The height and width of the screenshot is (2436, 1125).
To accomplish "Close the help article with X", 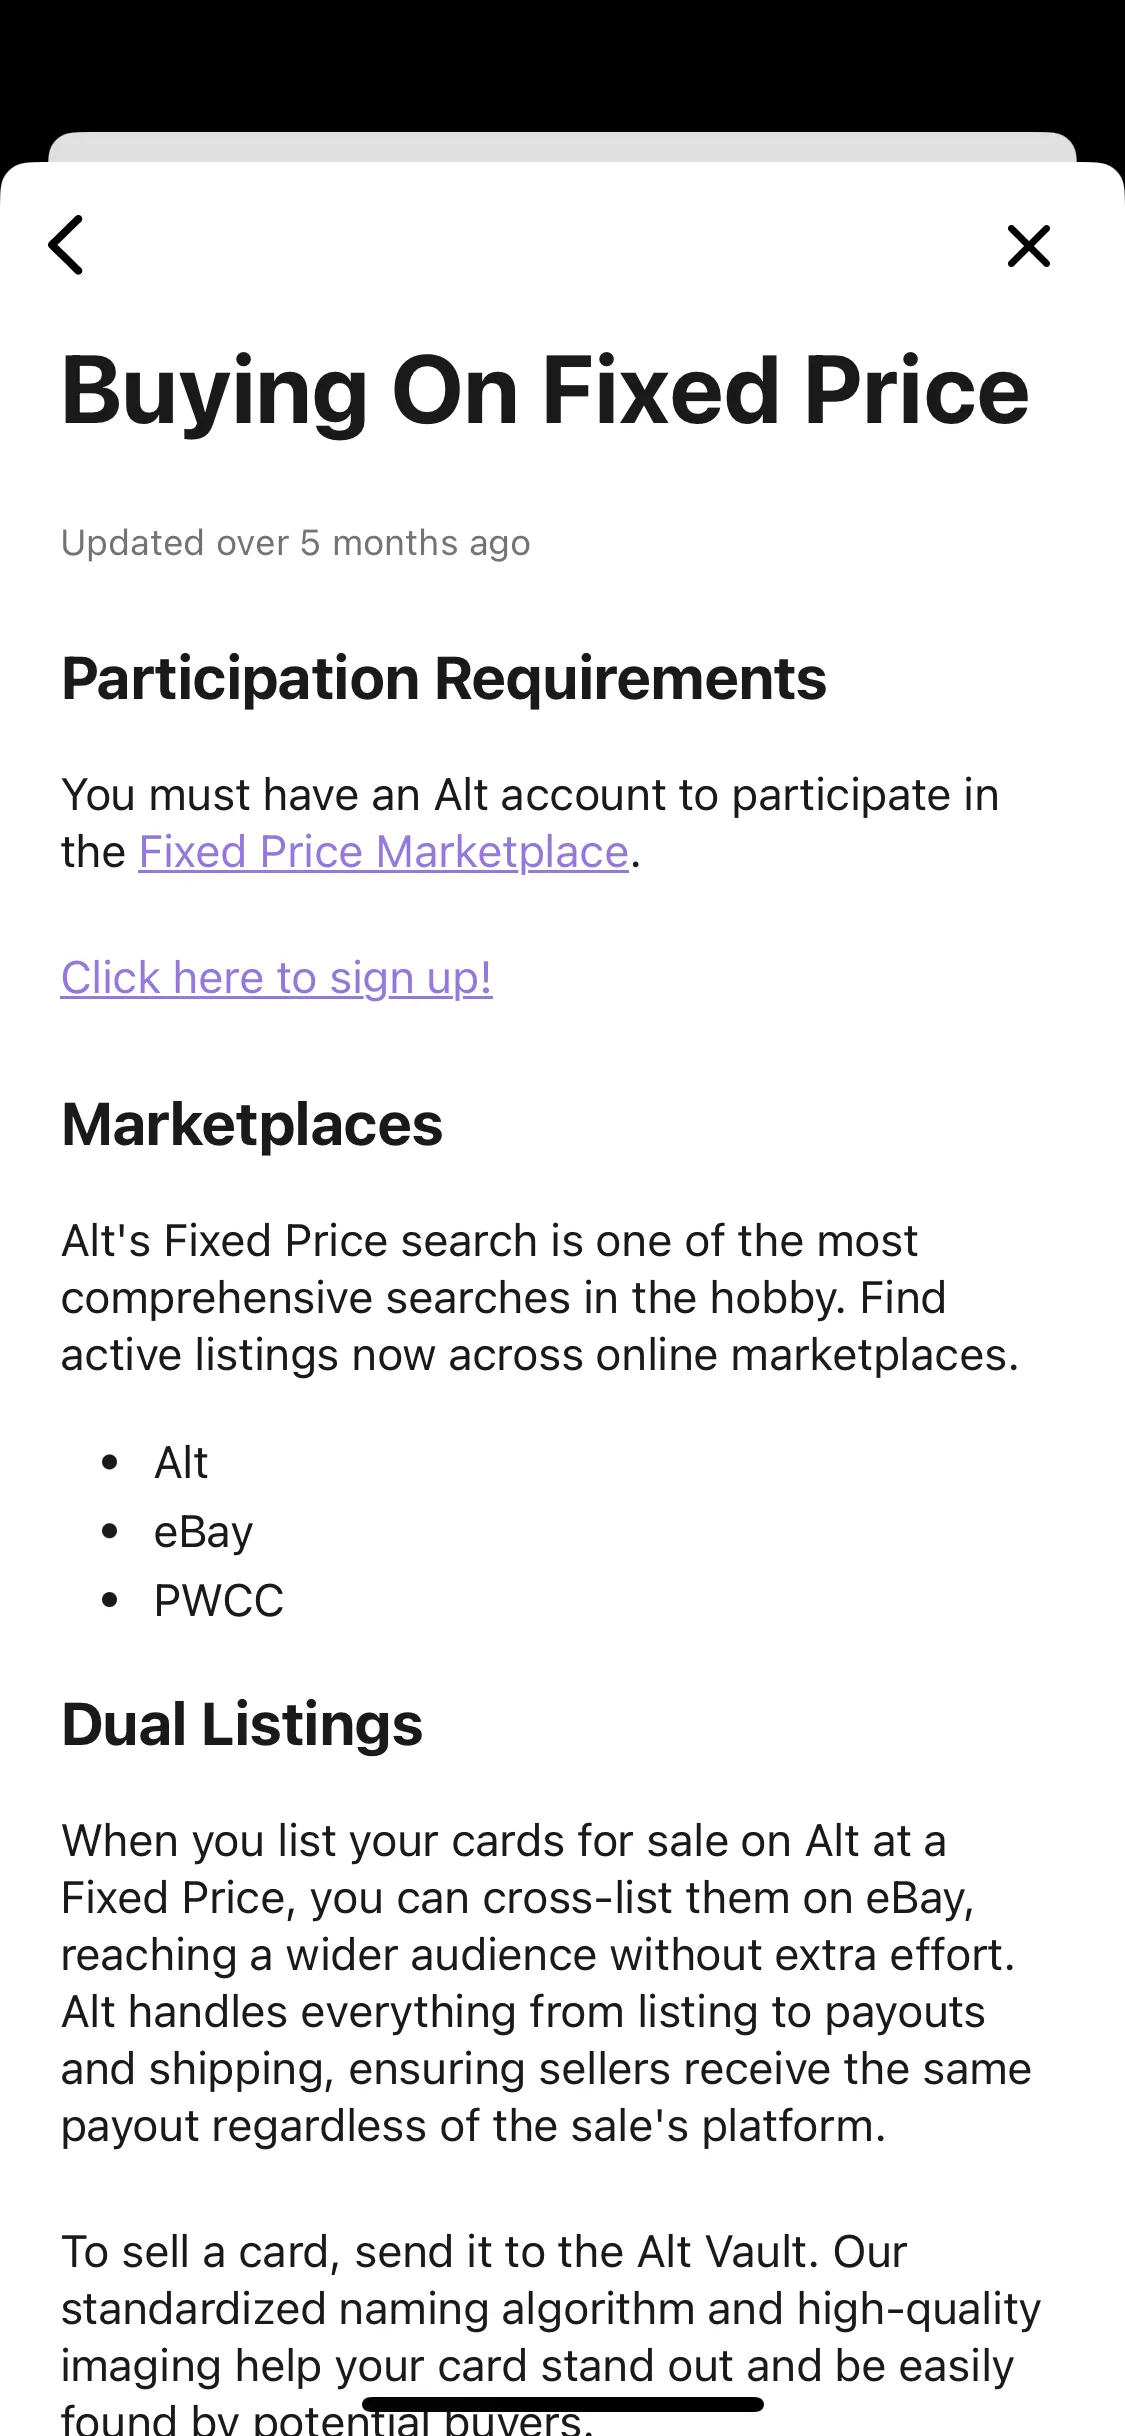I will (1028, 246).
